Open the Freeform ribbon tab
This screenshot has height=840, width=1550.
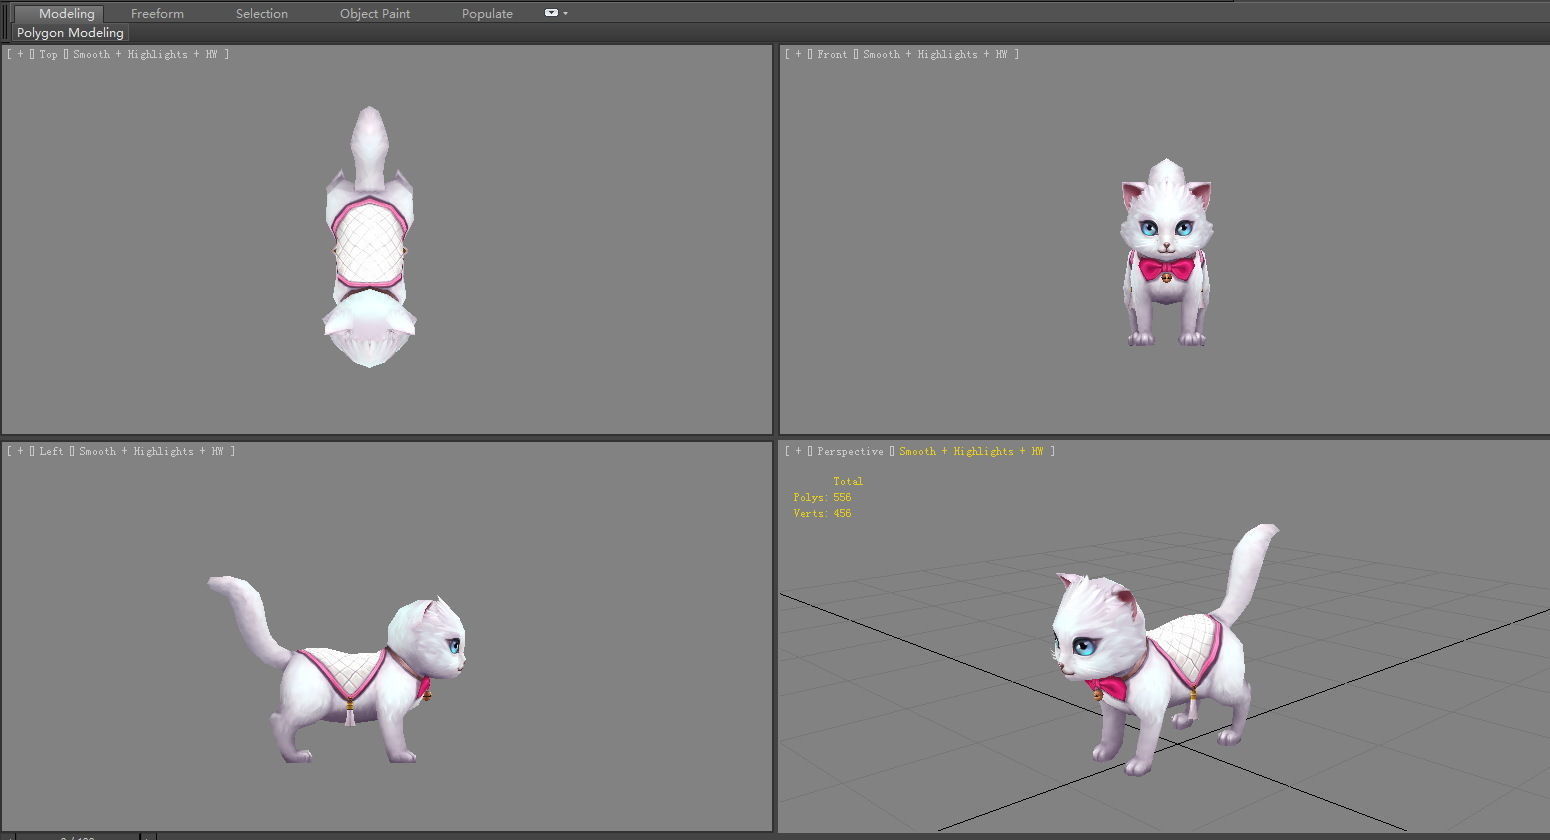(157, 14)
